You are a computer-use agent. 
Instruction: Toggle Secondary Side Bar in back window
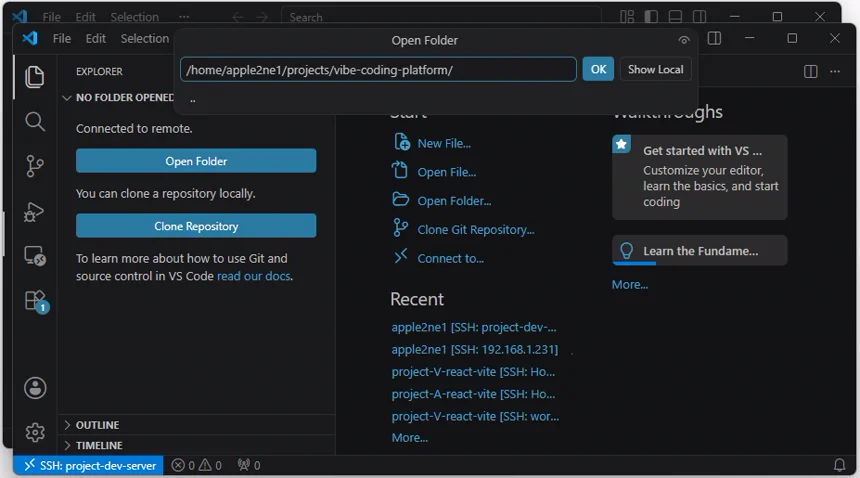tap(699, 16)
